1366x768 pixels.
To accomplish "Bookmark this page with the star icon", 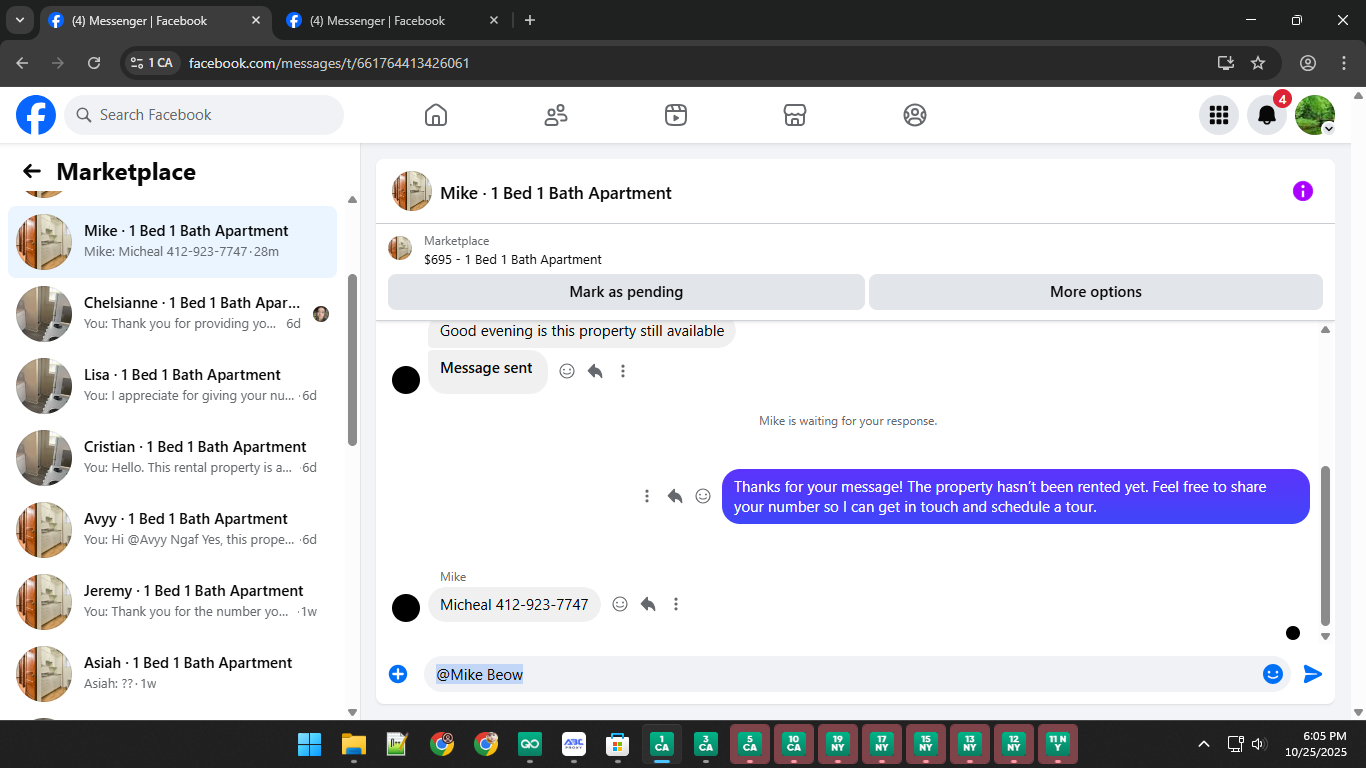I will pos(1258,63).
